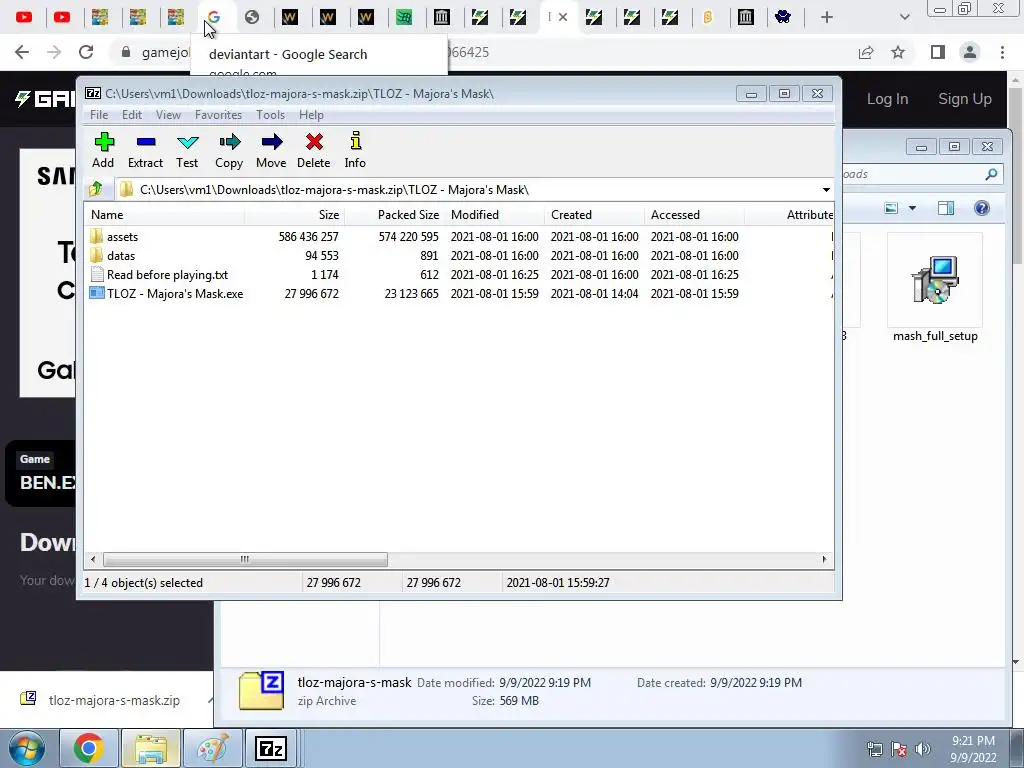Click the Move toolbar icon
Screen dimensions: 1024x768
pos(271,150)
